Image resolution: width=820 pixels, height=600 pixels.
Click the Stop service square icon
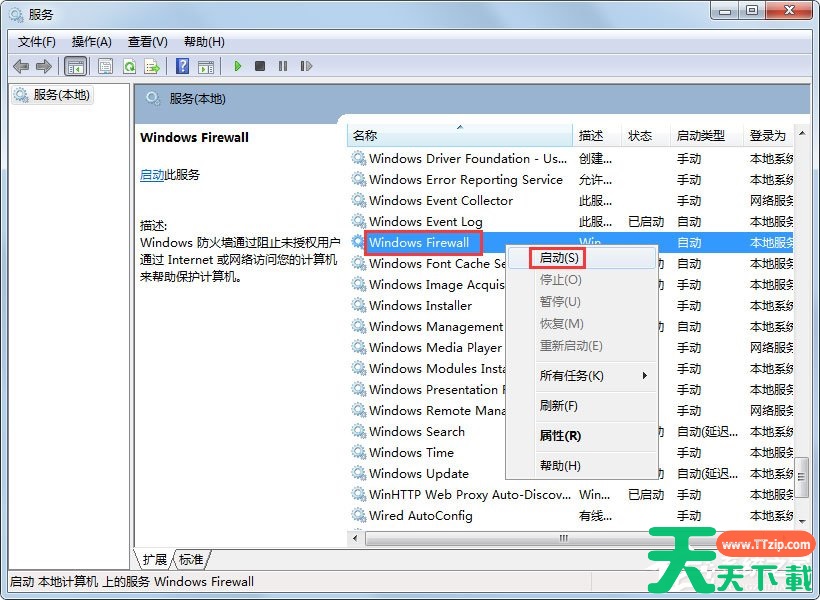point(260,66)
